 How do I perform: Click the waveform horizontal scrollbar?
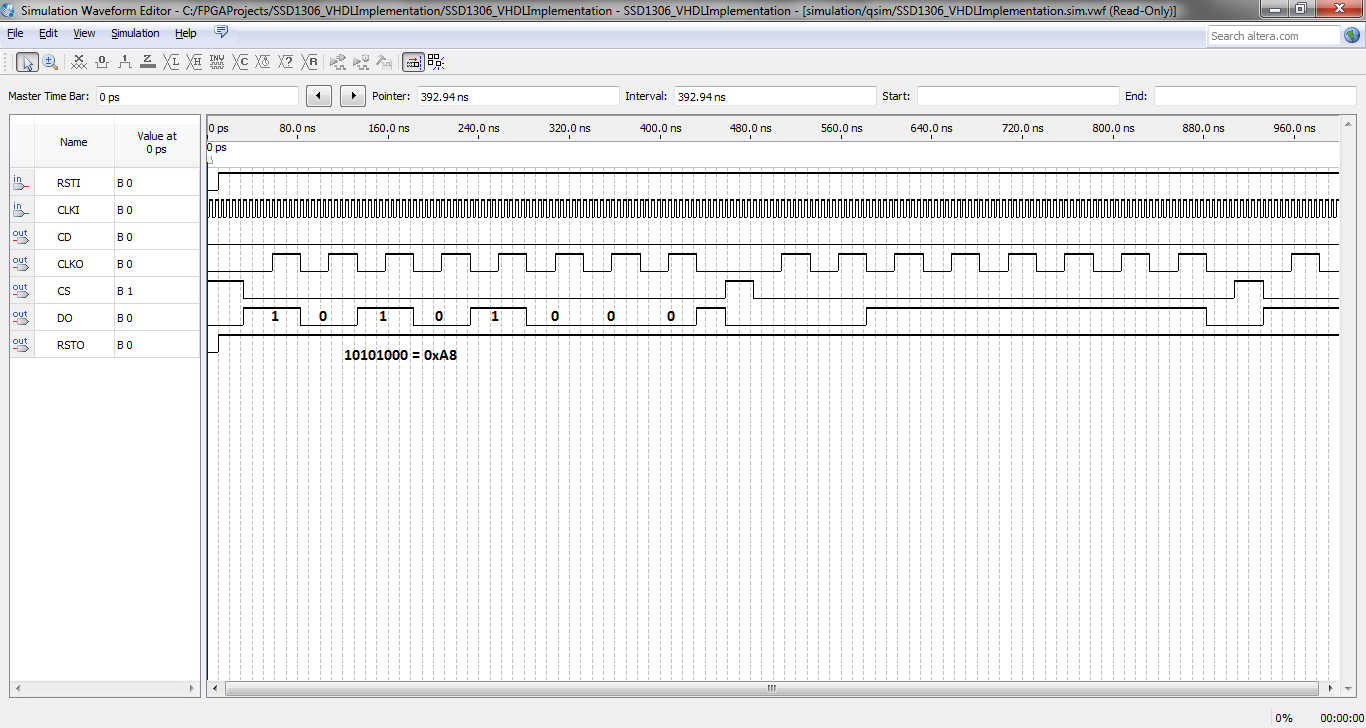click(771, 689)
